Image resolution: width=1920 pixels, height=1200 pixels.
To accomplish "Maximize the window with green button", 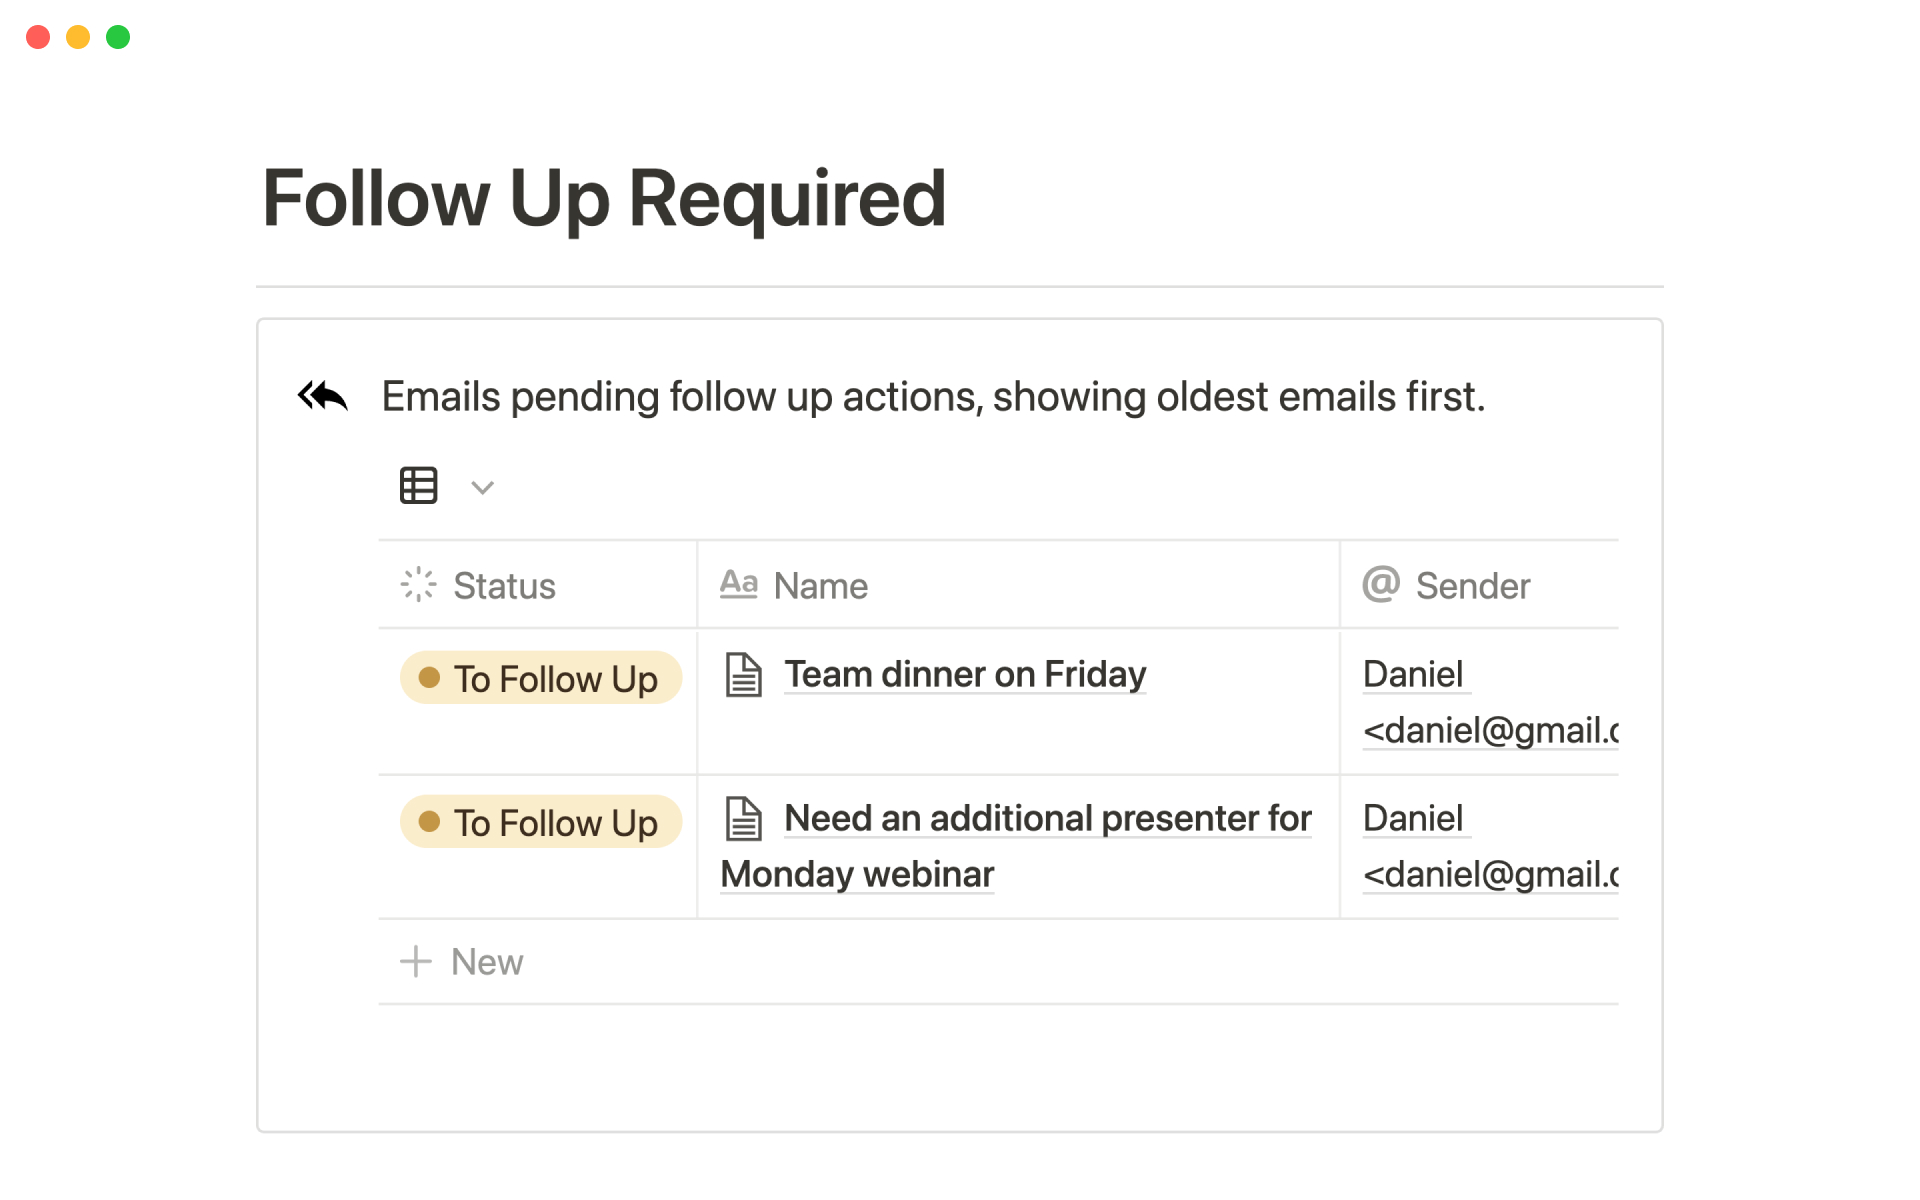I will tap(118, 37).
